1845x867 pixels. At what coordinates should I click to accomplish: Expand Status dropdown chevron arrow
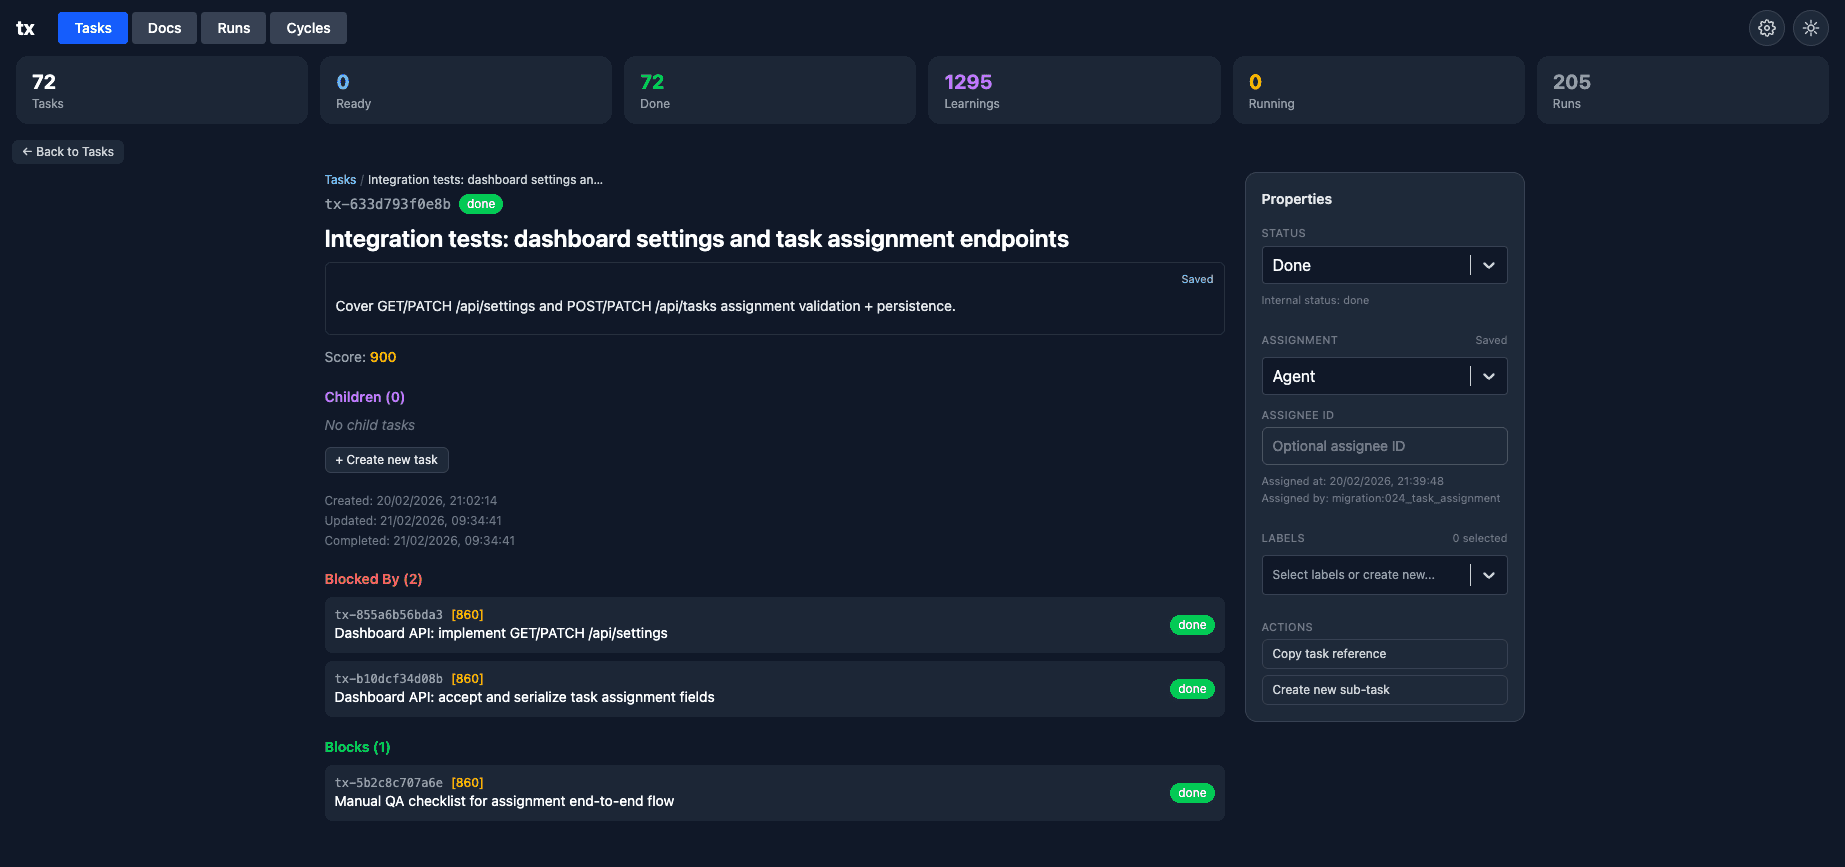1489,265
